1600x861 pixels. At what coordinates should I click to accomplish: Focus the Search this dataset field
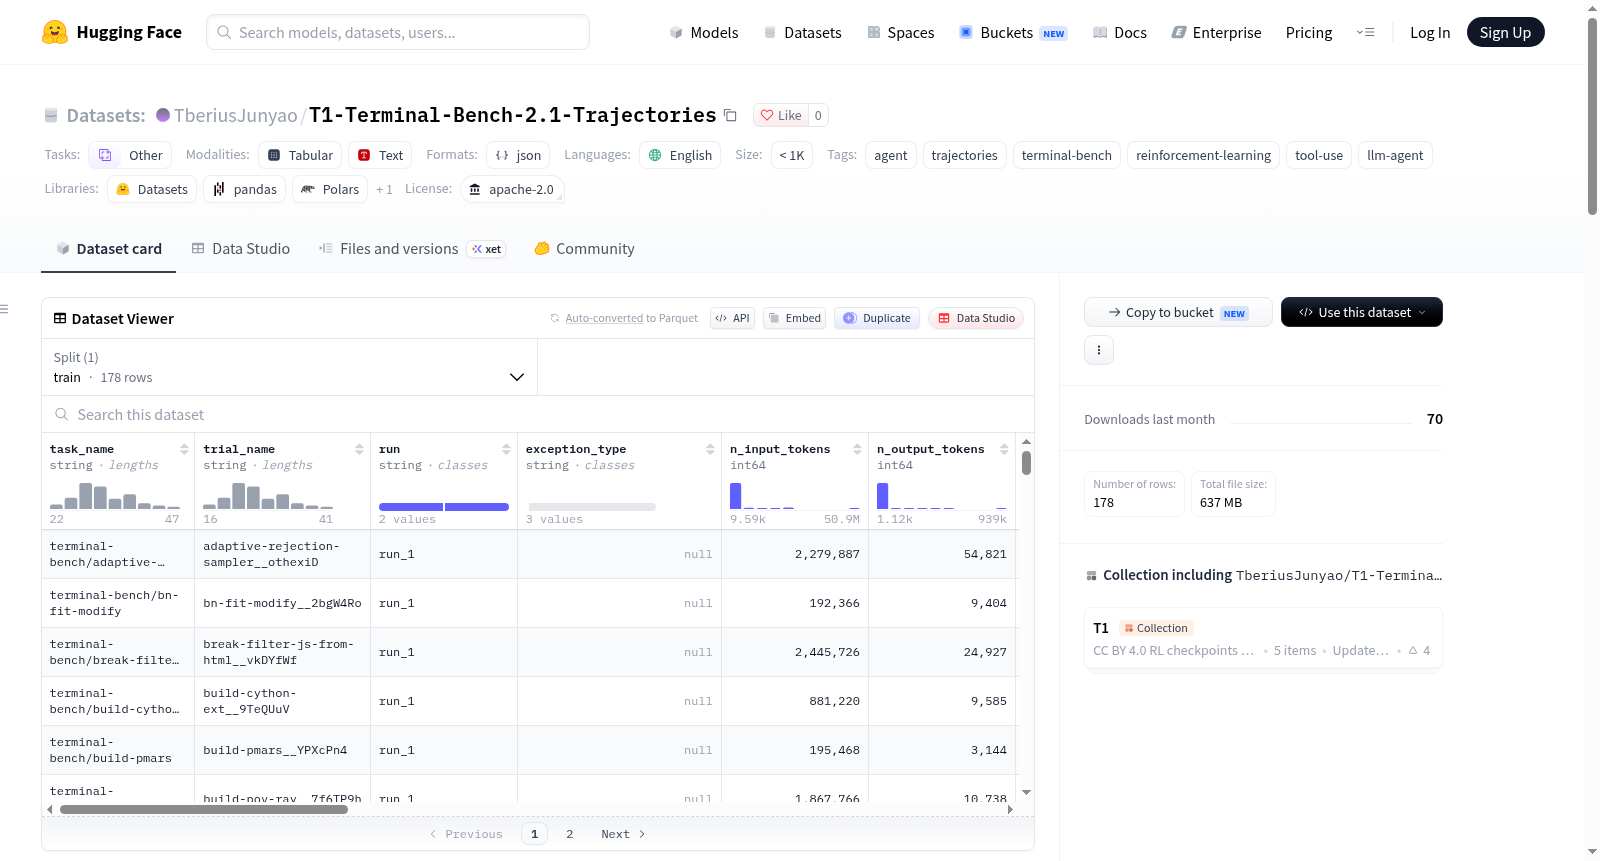tap(538, 414)
